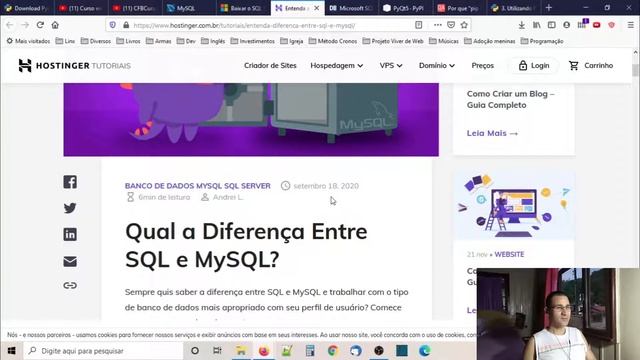The image size is (640, 360).
Task: Open Chrome from taskbar
Action: click(333, 351)
